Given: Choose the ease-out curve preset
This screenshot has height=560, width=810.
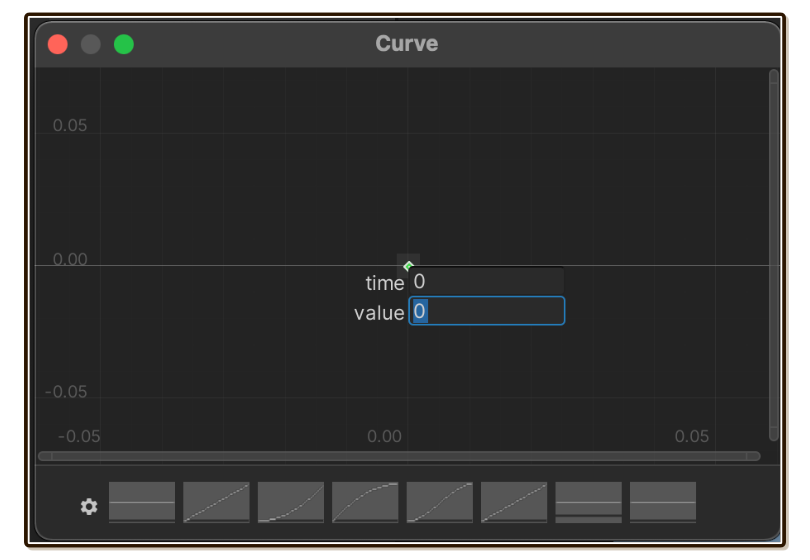Looking at the screenshot, I should [x=365, y=502].
